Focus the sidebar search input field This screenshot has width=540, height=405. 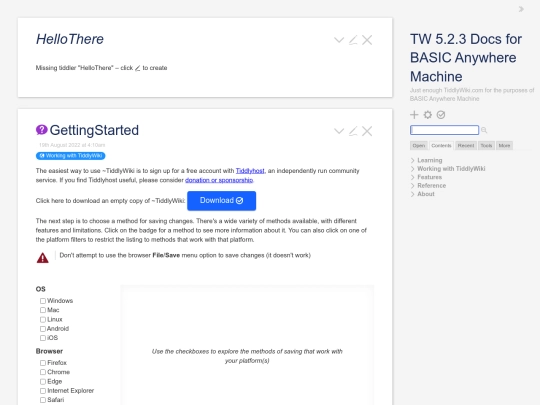pyautogui.click(x=444, y=130)
